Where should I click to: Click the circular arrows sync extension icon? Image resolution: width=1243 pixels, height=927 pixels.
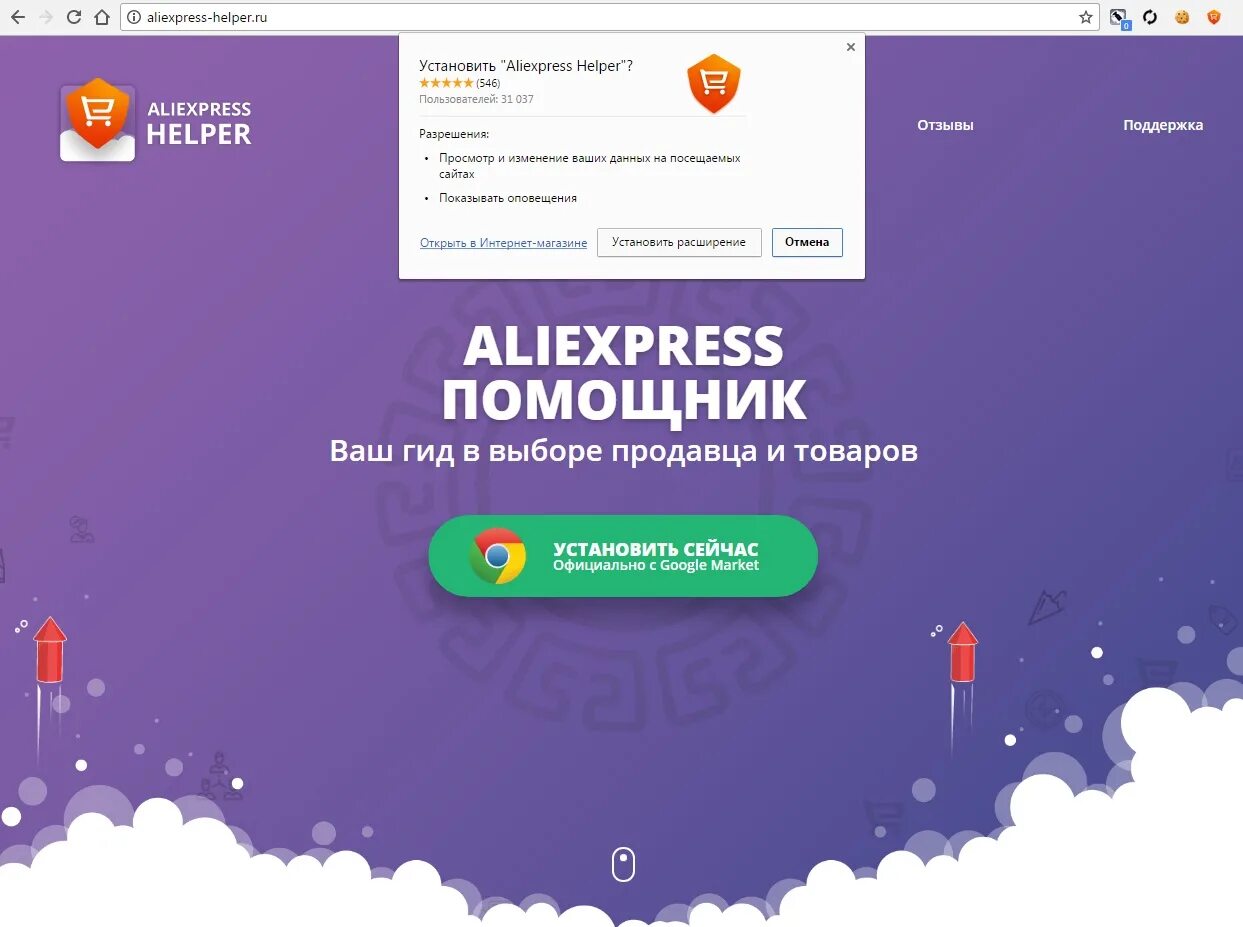(1150, 17)
